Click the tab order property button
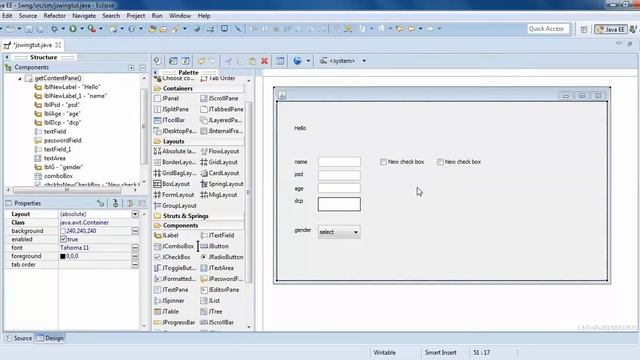Screen dimensions: 640x360 (x=135, y=265)
